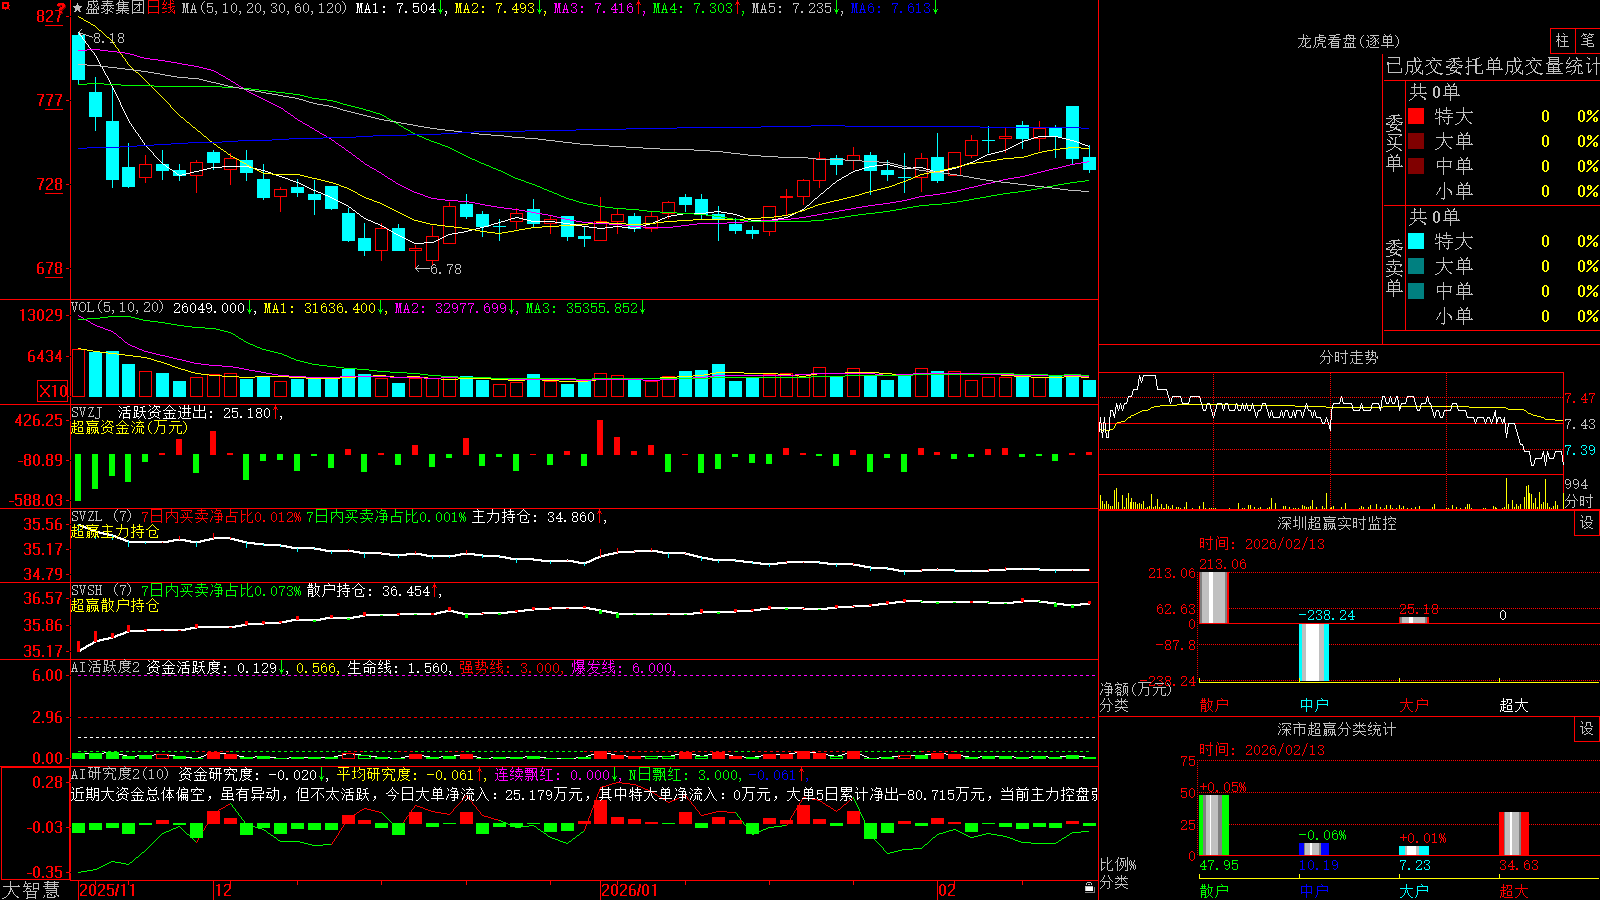This screenshot has width=1600, height=900.
Task: Select the 12 month timeline marker
Action: click(223, 890)
